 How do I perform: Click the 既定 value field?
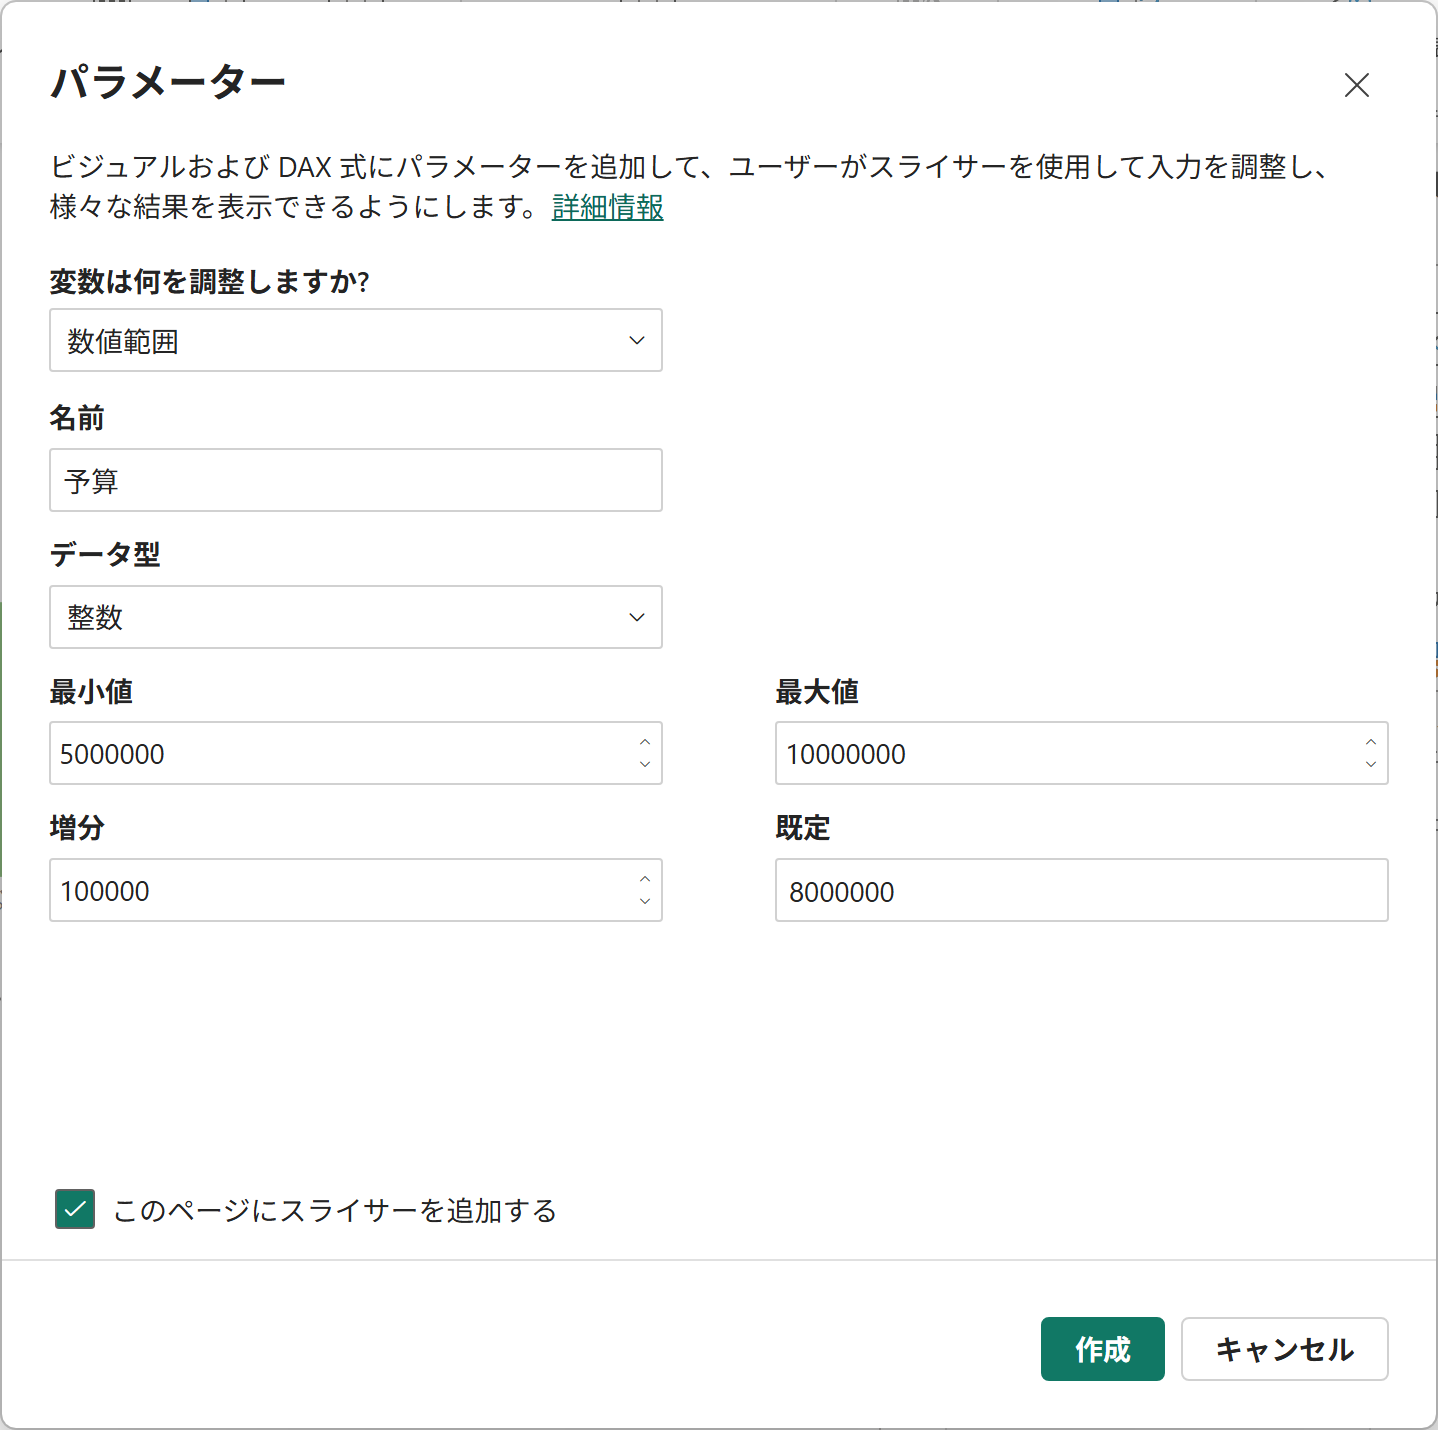pos(1081,891)
